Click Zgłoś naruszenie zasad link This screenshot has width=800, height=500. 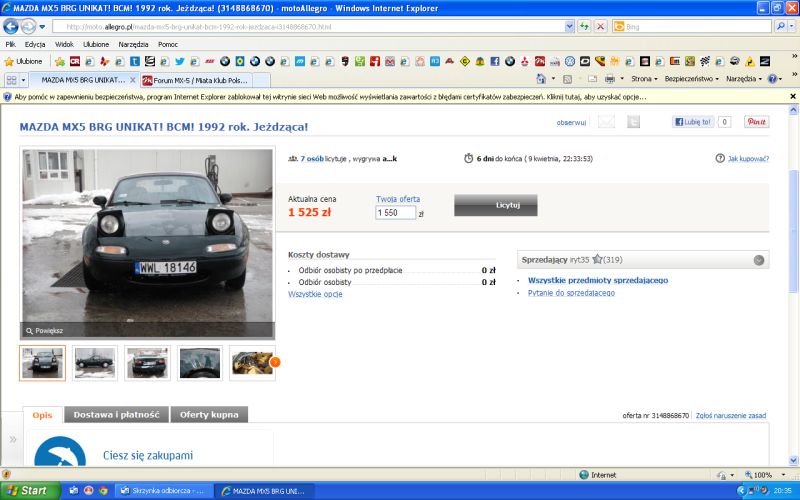coord(731,415)
